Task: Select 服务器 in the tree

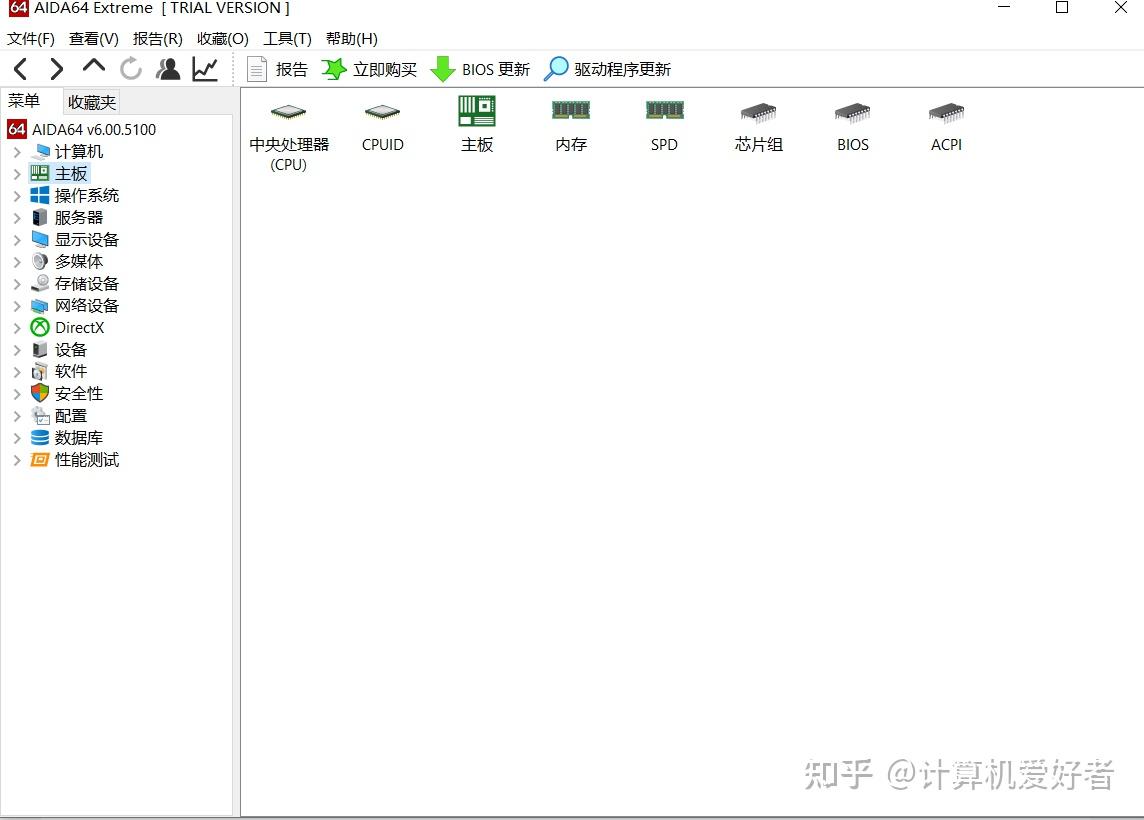Action: 67,217
